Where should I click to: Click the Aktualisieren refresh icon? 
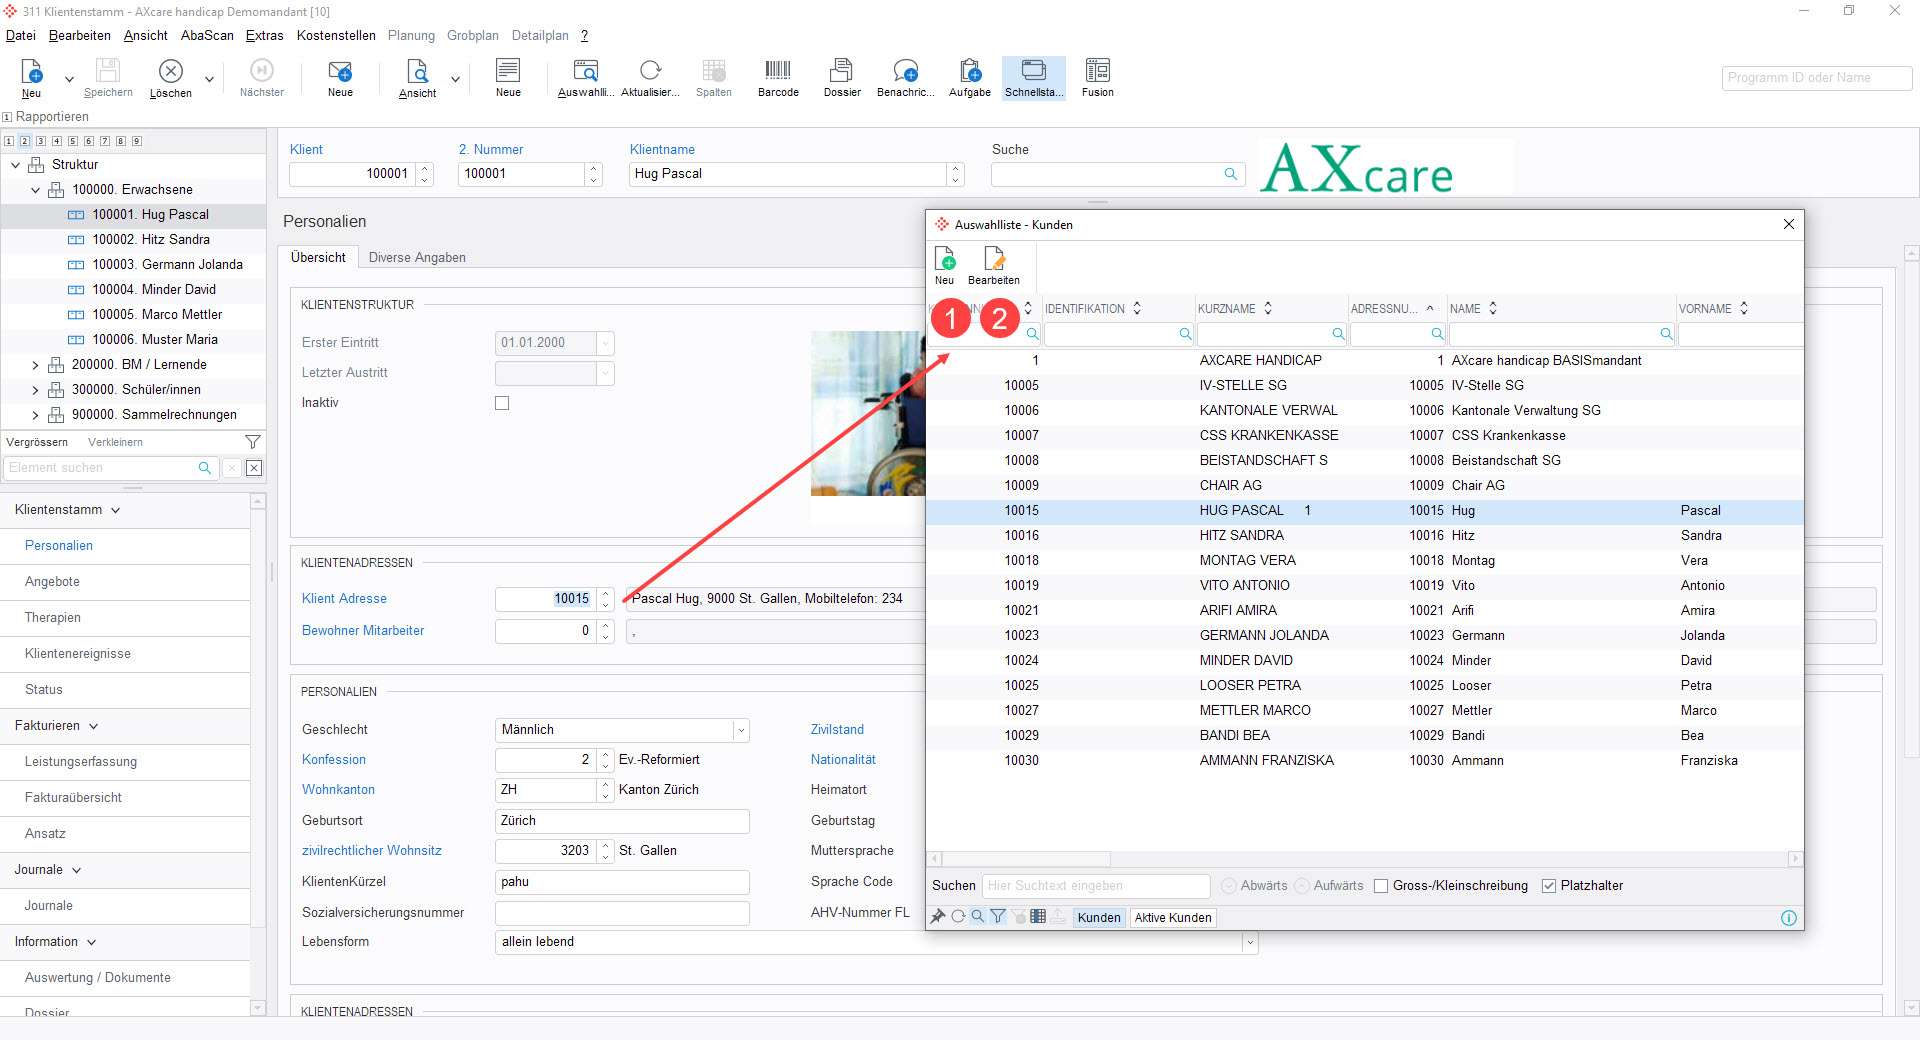pyautogui.click(x=650, y=77)
